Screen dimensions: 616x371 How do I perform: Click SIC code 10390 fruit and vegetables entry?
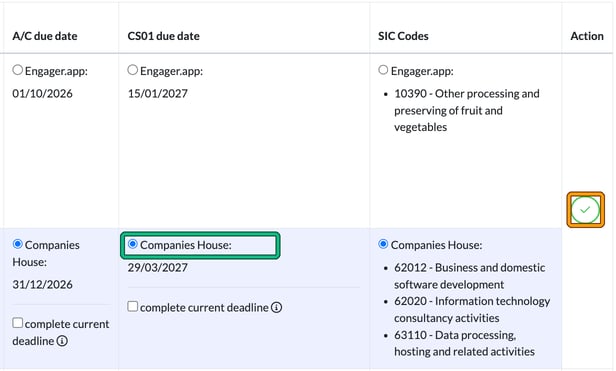pyautogui.click(x=467, y=110)
